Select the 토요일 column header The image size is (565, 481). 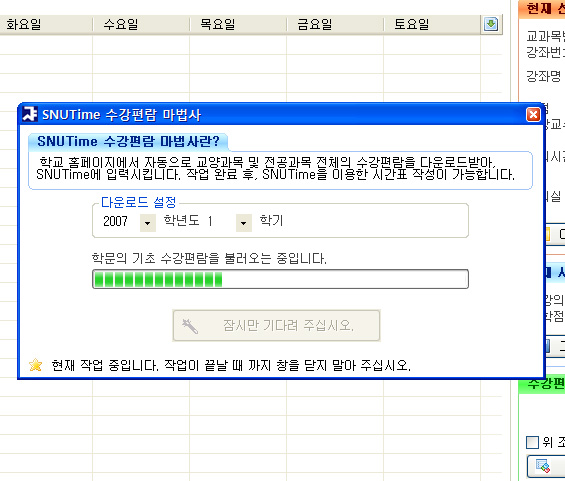coord(432,25)
